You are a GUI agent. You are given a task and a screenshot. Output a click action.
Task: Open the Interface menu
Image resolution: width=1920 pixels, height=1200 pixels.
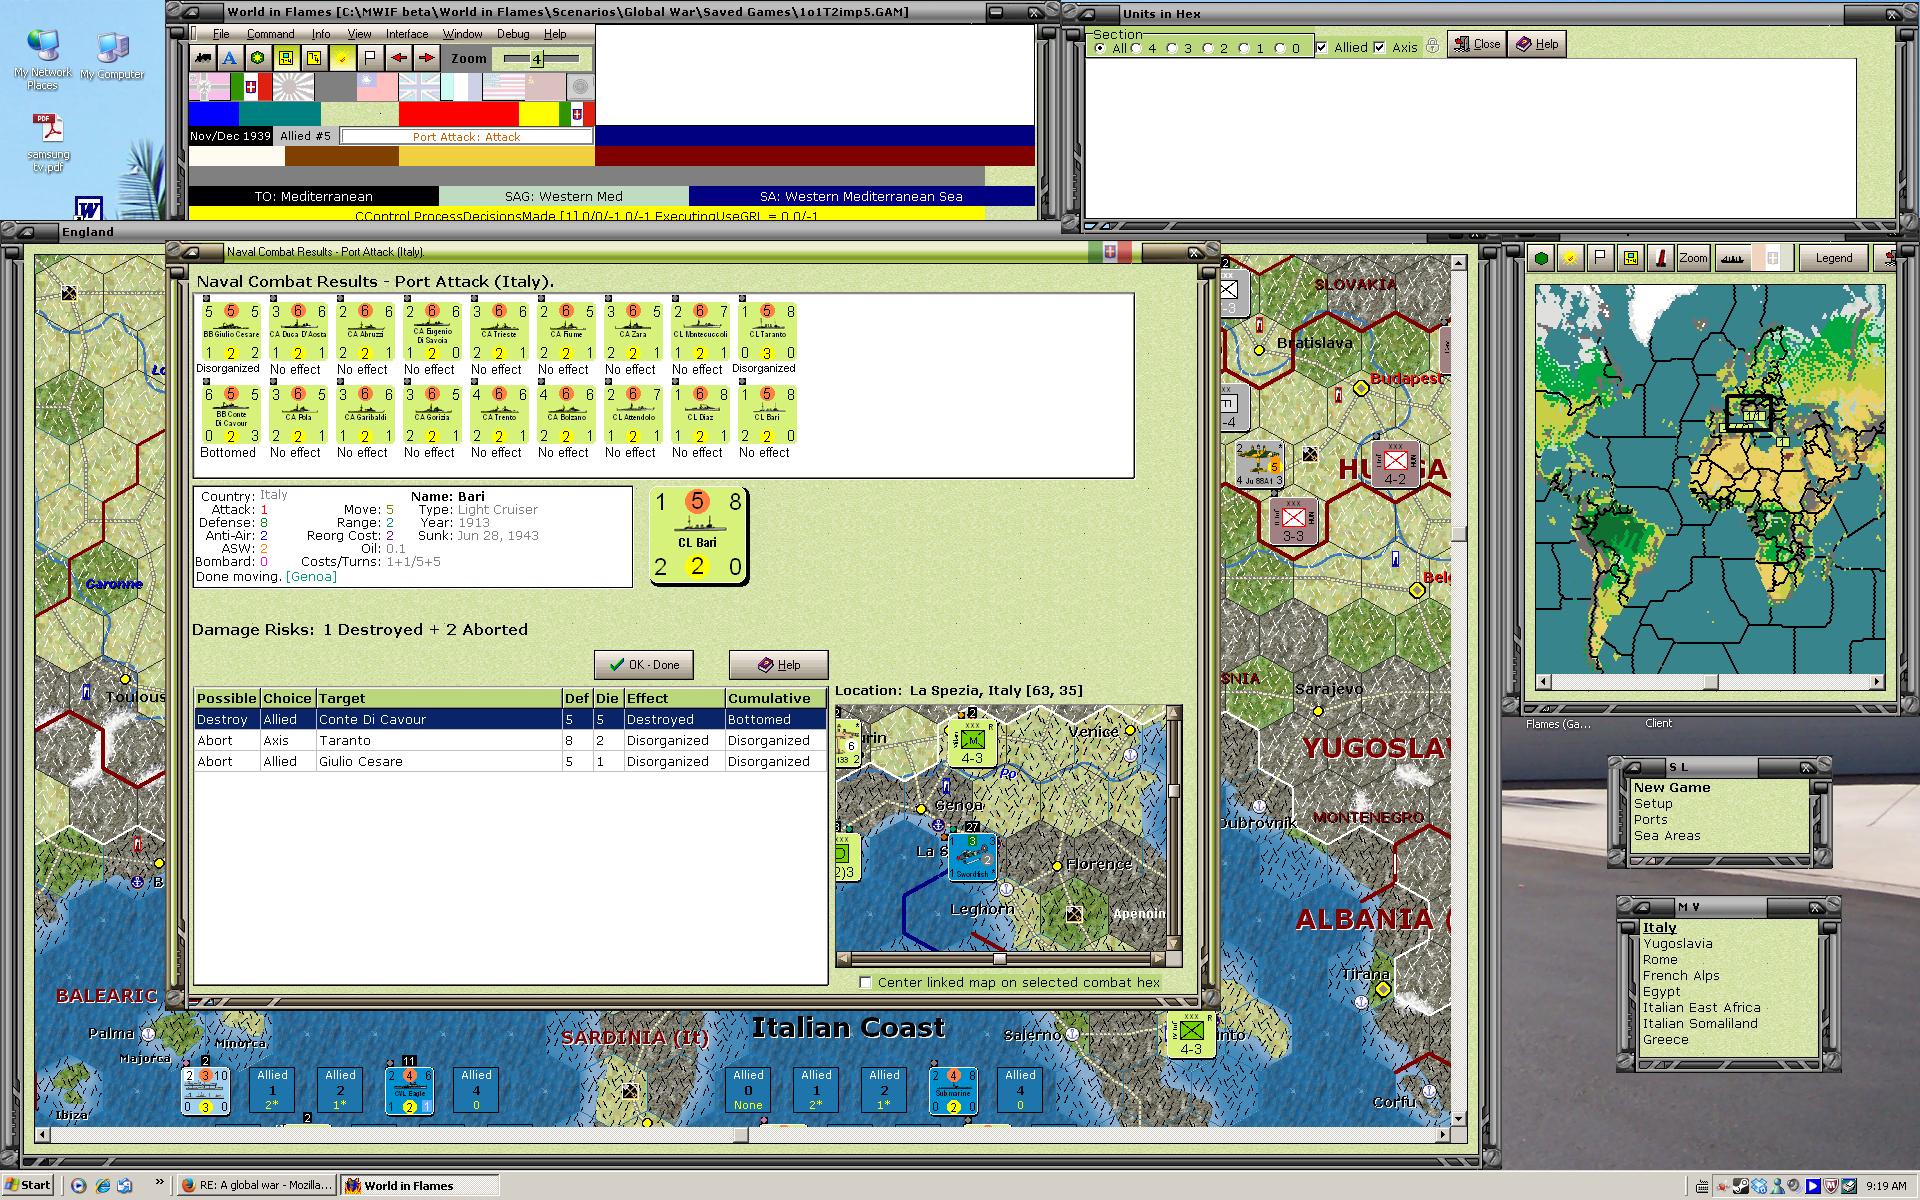point(407,34)
